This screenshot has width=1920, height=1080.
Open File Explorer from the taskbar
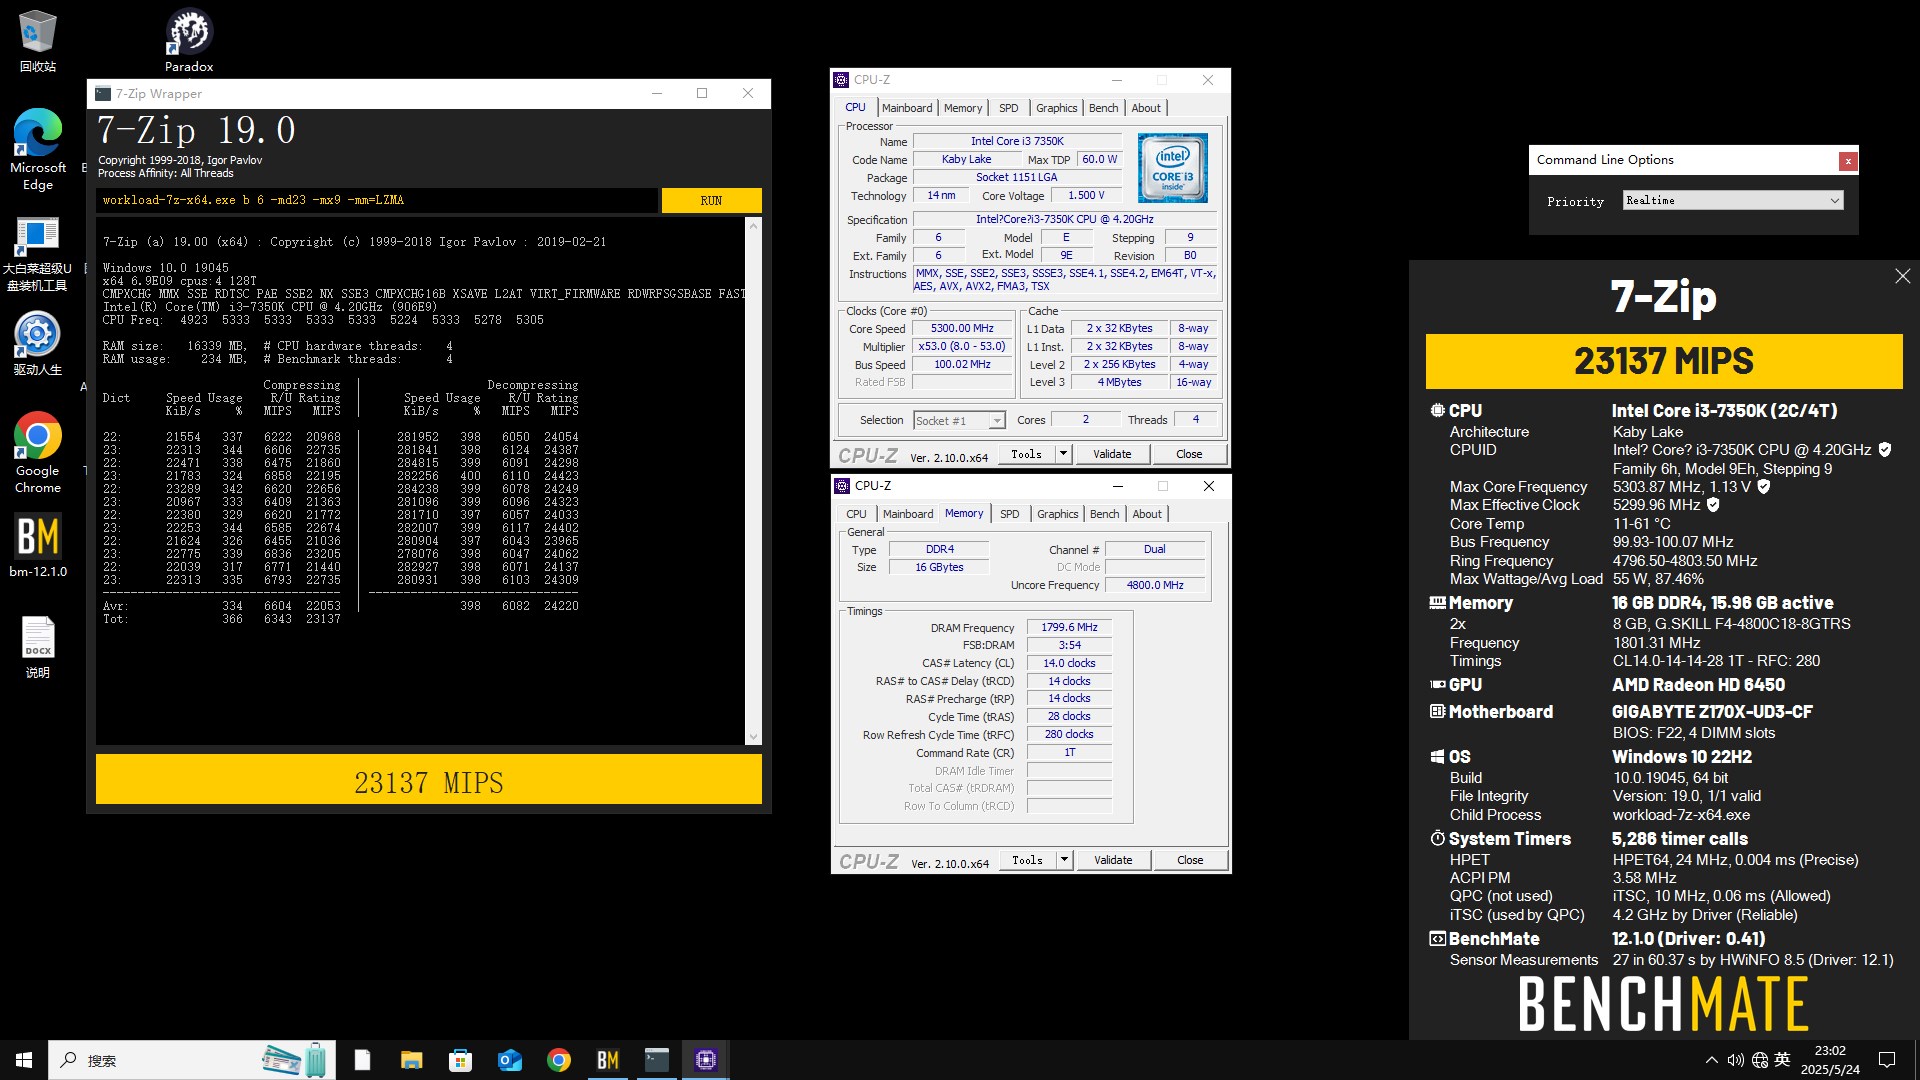click(411, 1060)
